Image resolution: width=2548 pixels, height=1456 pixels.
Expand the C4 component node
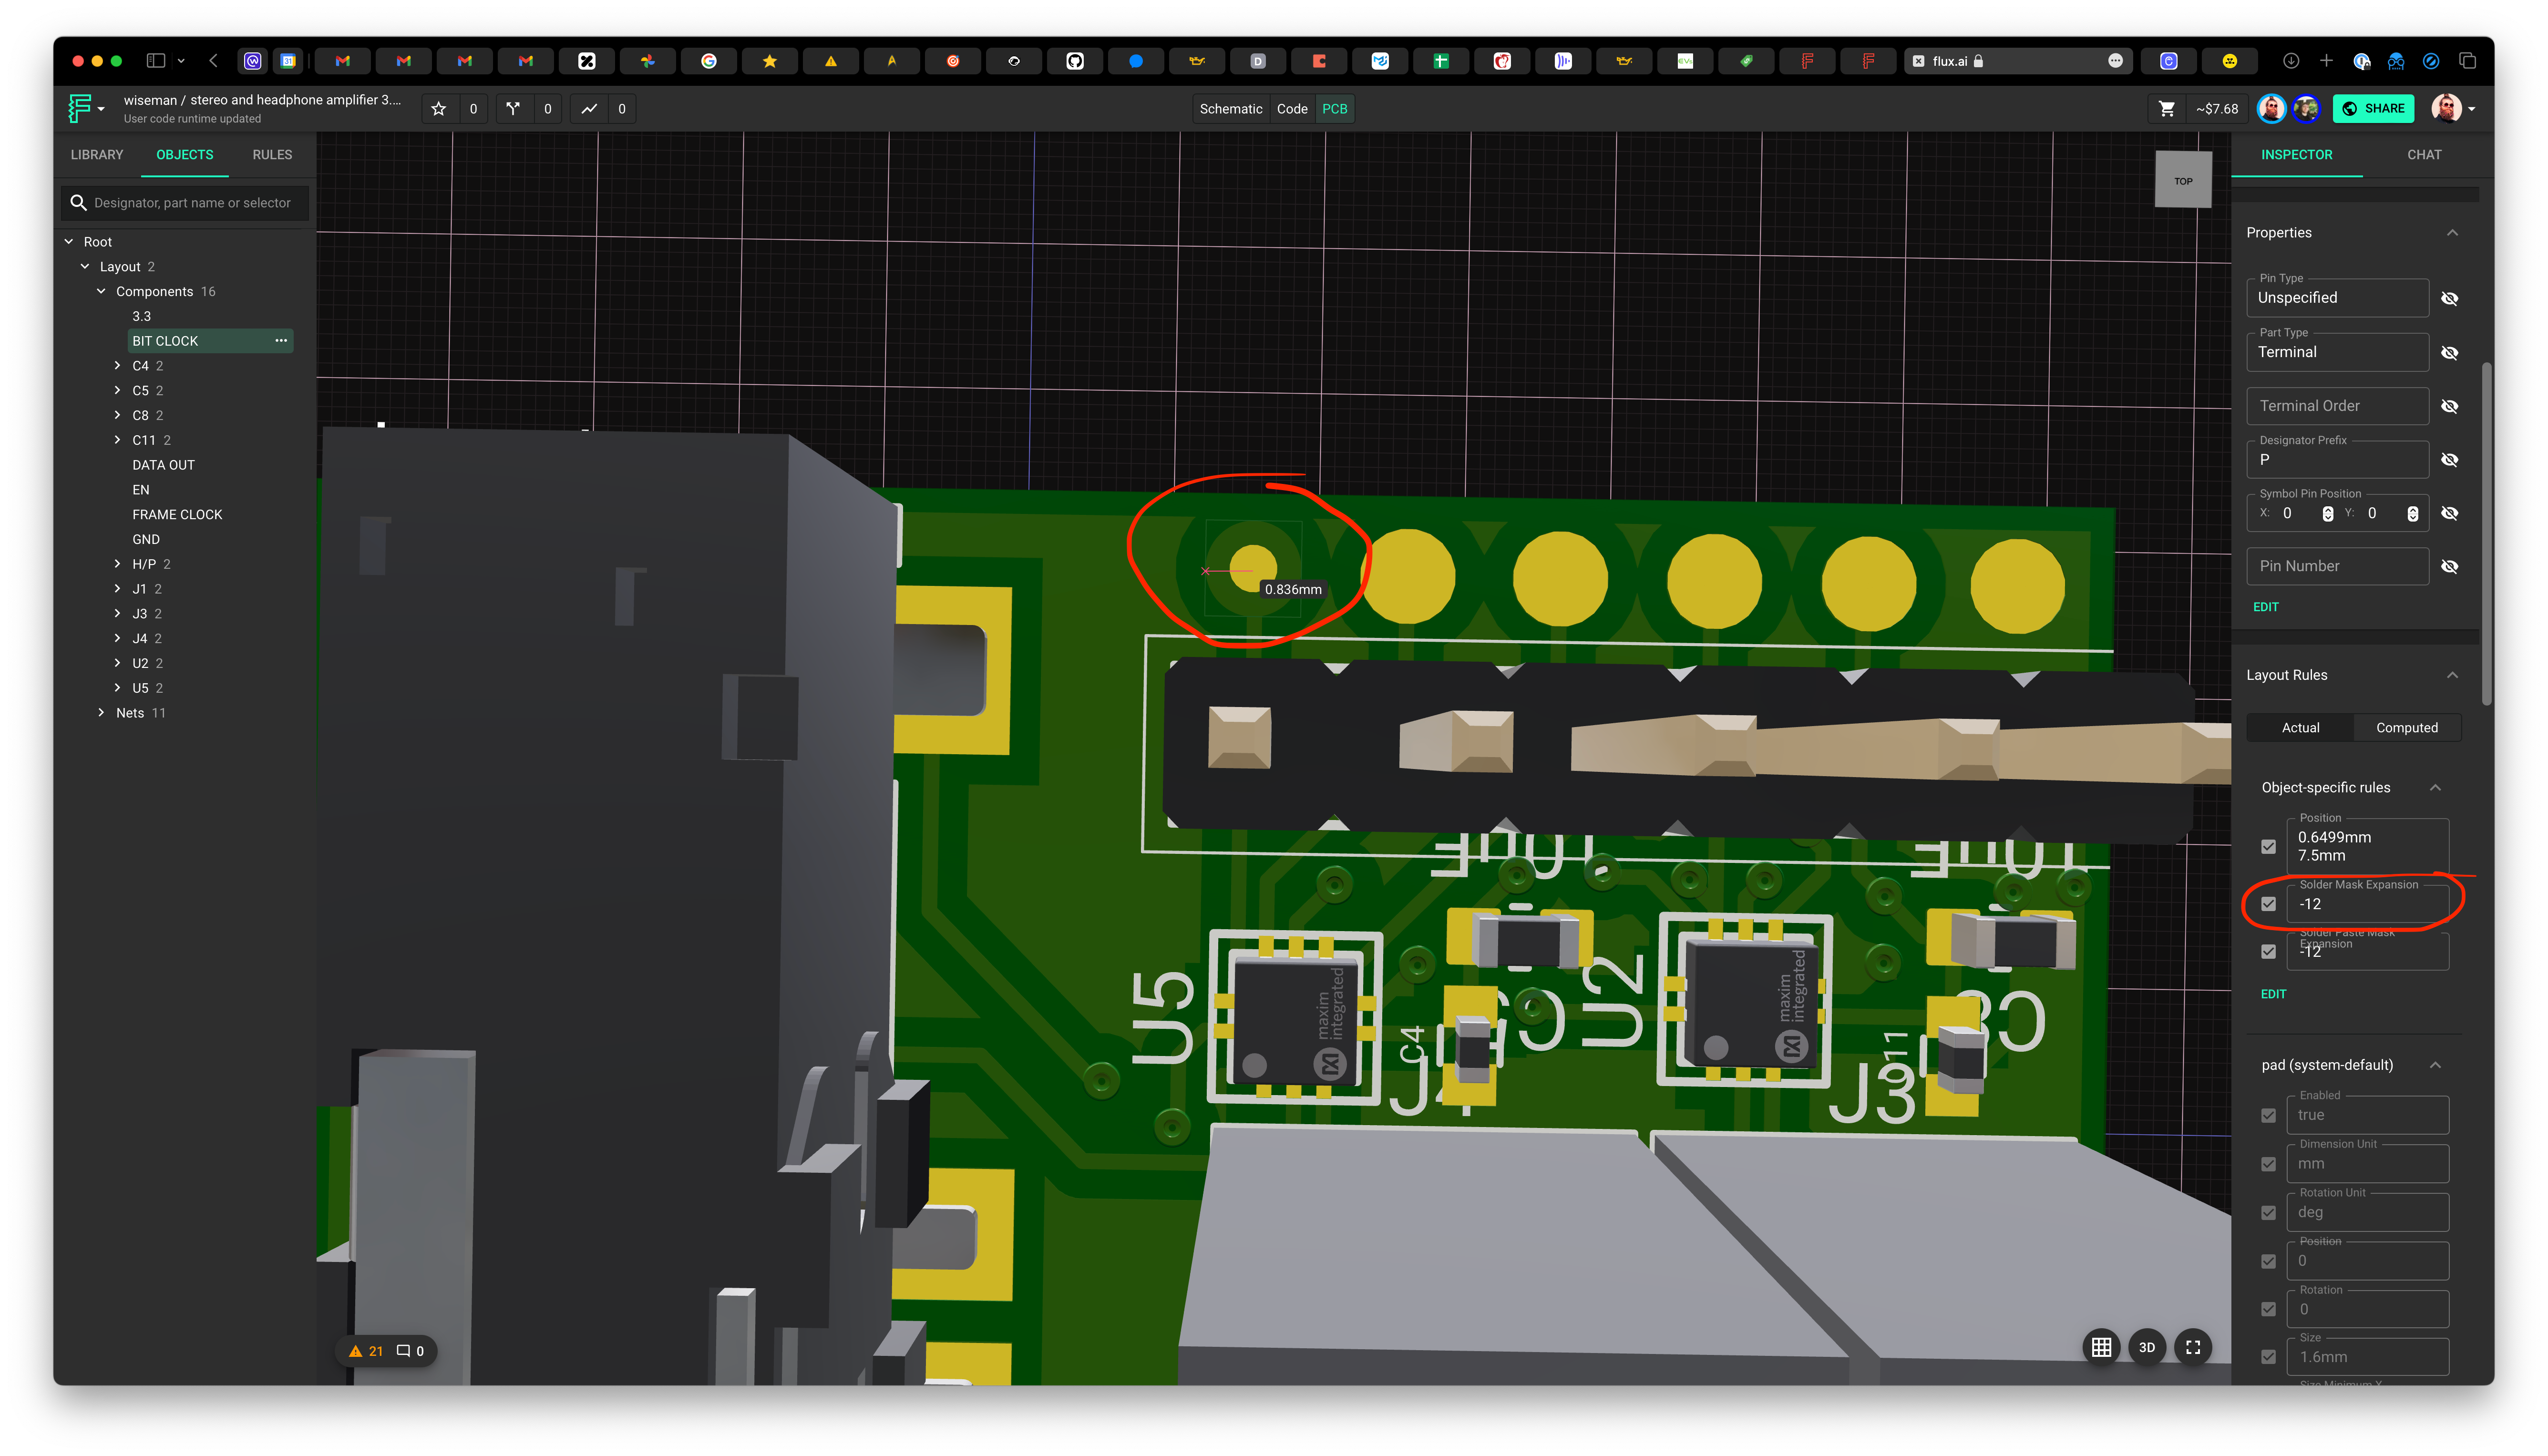click(x=118, y=366)
